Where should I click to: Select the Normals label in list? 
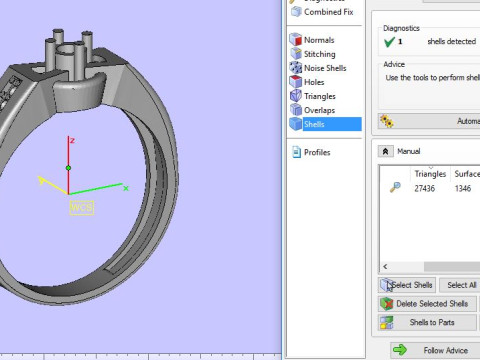point(319,40)
